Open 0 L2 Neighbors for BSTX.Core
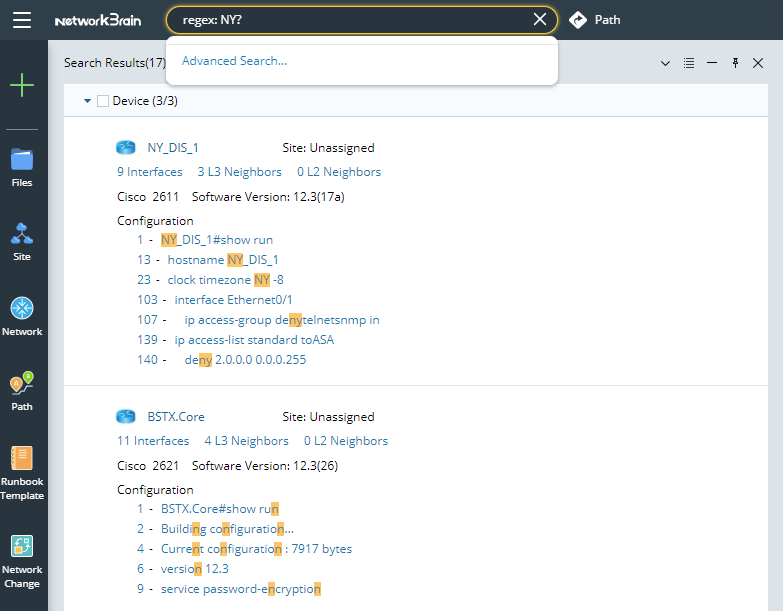 click(346, 441)
